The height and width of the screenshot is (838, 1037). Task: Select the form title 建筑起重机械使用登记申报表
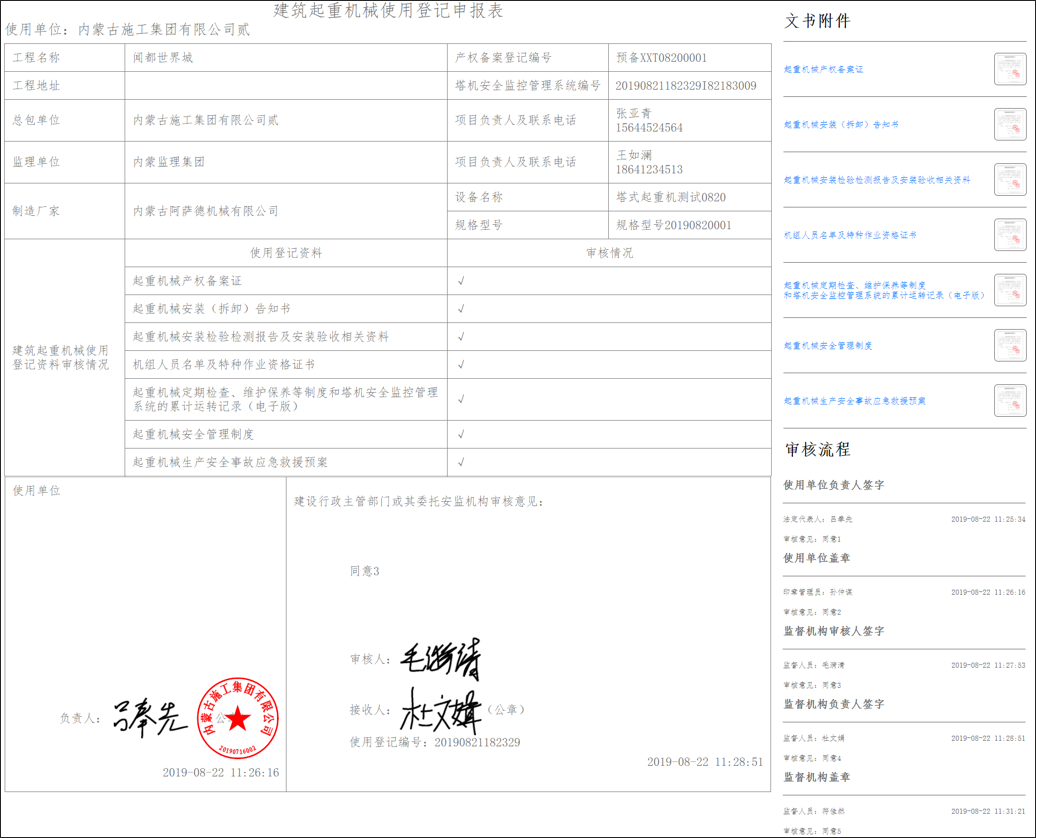388,11
